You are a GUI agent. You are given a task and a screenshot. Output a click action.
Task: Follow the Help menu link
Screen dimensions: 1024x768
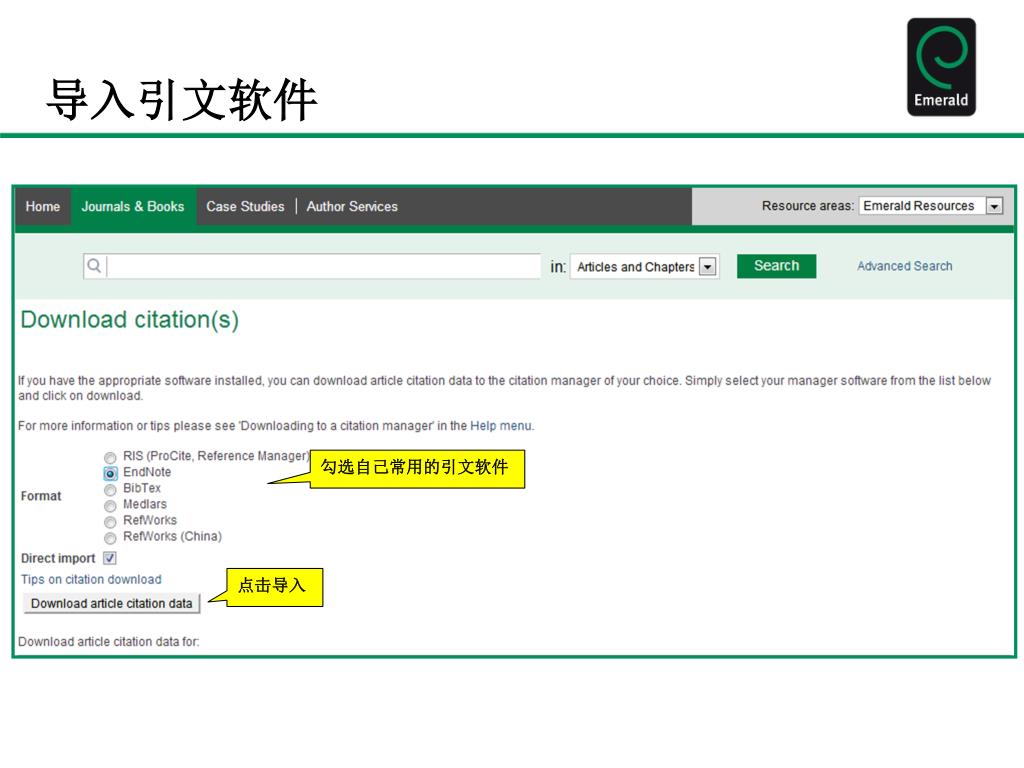(501, 426)
